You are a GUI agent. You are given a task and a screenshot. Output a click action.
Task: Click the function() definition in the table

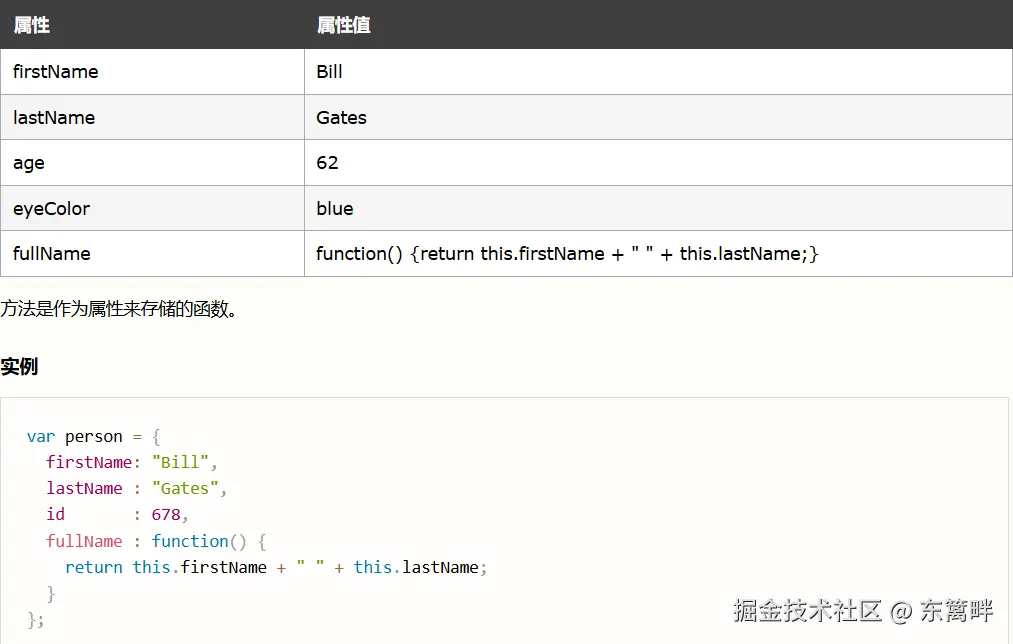pos(567,254)
